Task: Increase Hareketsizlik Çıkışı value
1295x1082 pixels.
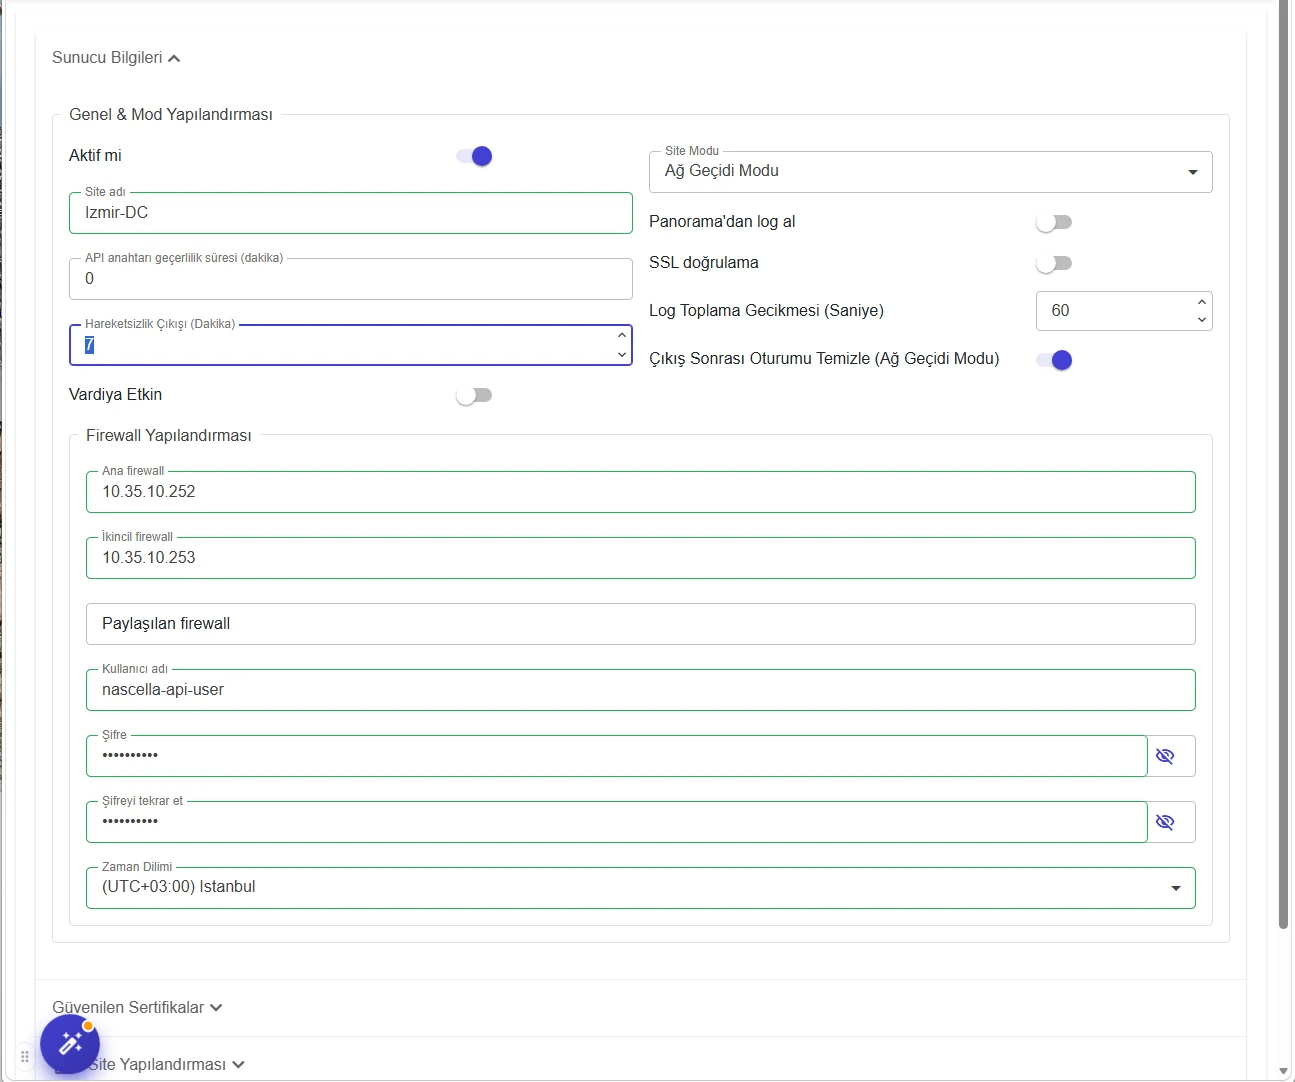Action: click(622, 336)
